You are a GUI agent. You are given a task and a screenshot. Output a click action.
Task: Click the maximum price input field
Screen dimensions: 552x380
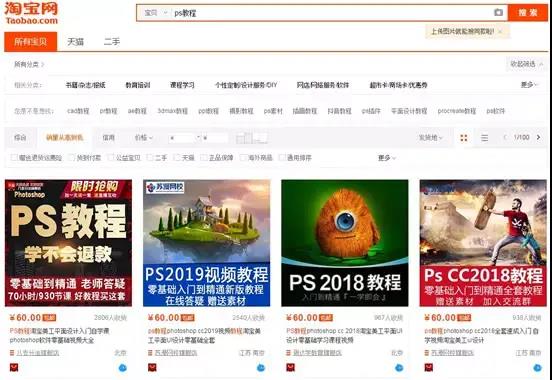tap(215, 138)
